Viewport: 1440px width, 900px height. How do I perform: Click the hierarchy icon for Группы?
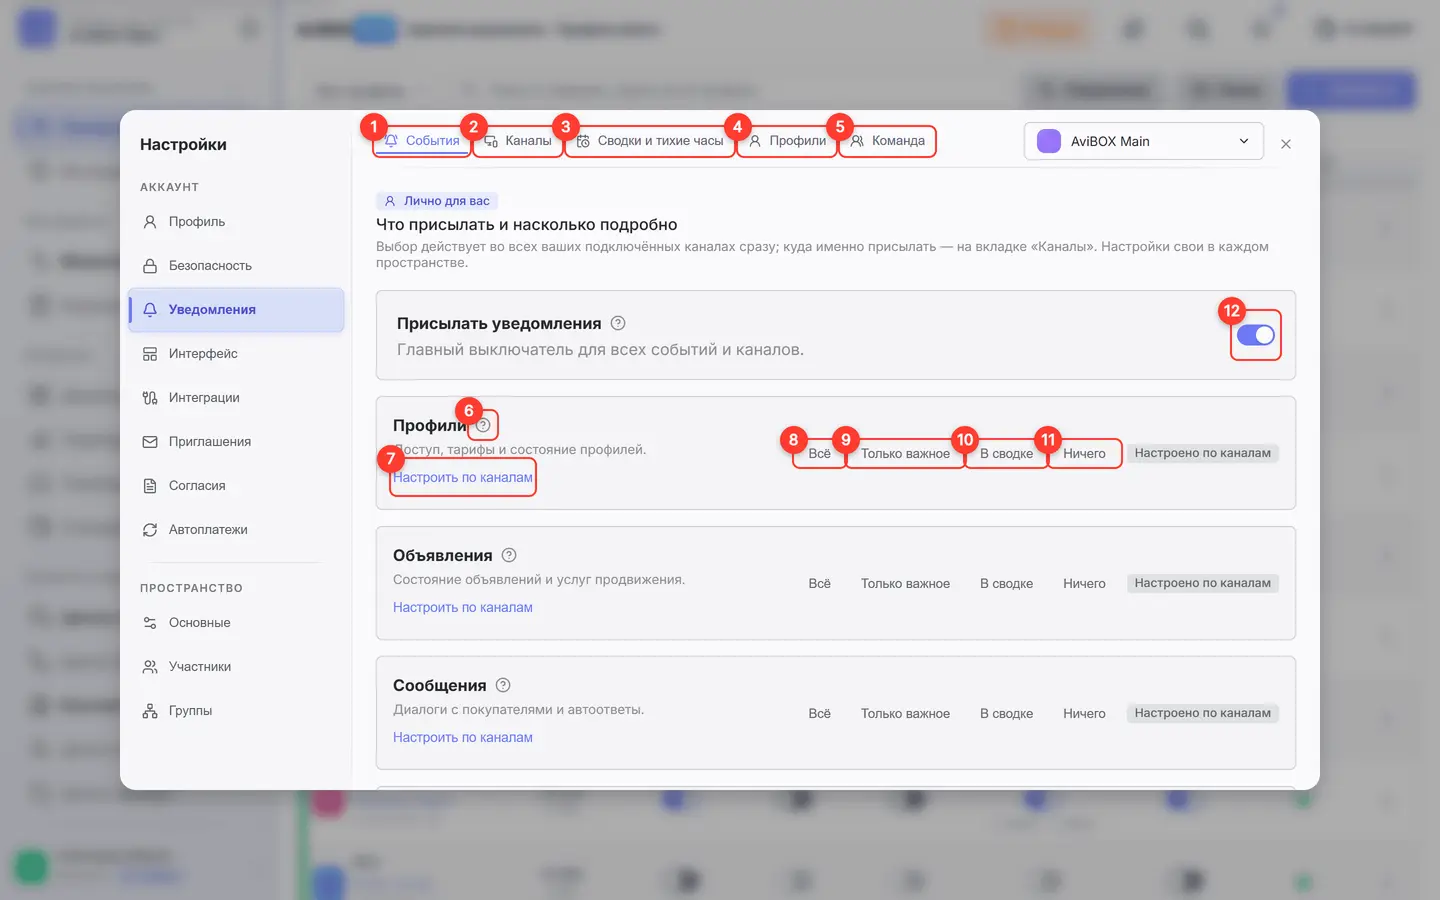(x=150, y=711)
